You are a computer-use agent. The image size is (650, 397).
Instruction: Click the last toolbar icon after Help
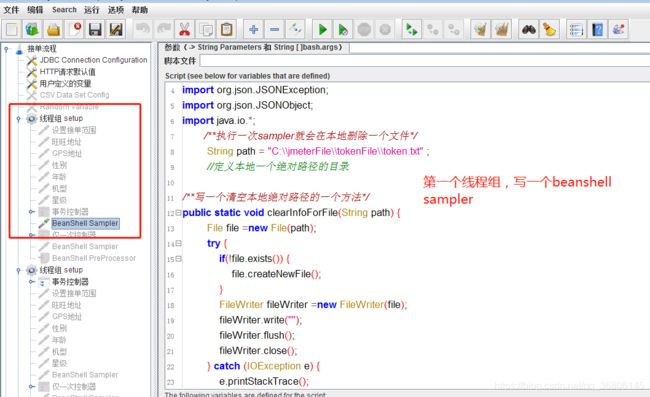618,29
